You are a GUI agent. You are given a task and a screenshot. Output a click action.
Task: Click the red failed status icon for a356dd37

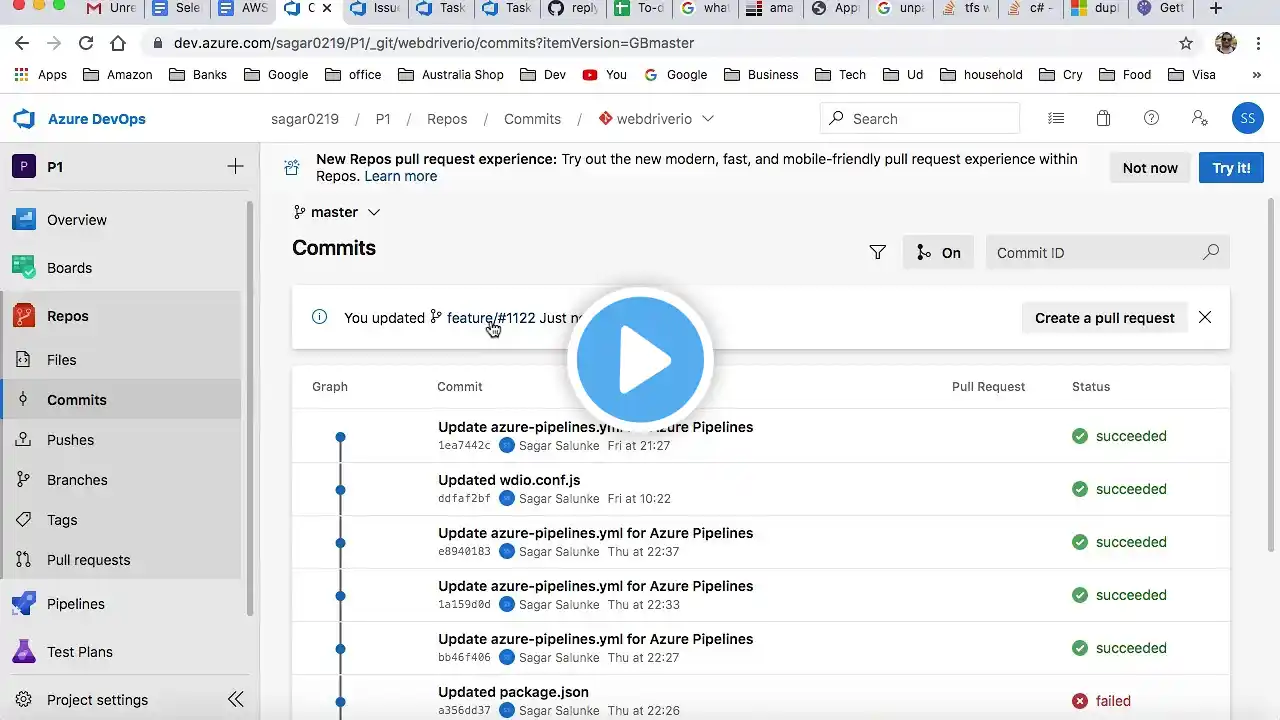coord(1080,701)
